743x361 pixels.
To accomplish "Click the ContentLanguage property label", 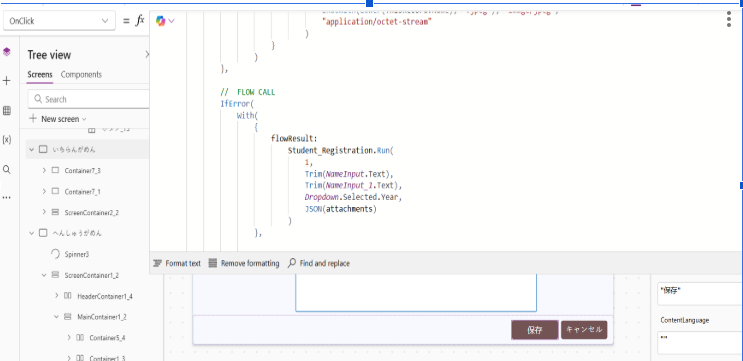I will point(685,321).
